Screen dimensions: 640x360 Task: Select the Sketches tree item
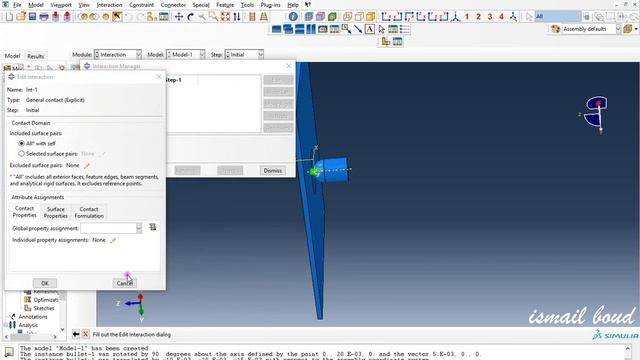[43, 308]
